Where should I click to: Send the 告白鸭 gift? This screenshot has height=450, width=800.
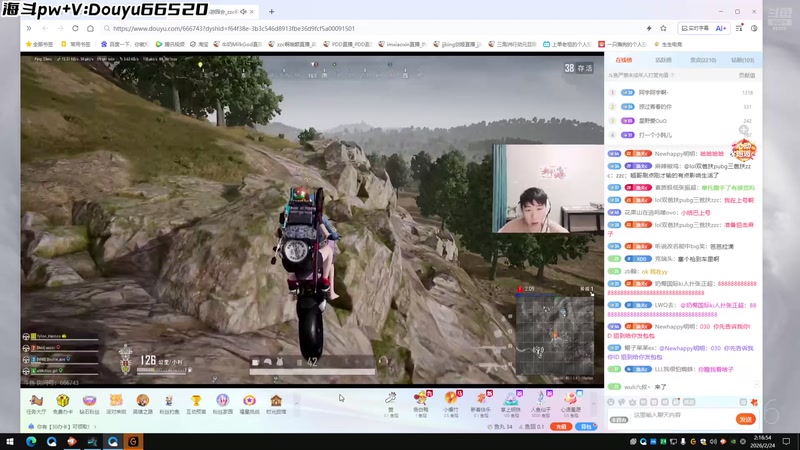point(421,405)
